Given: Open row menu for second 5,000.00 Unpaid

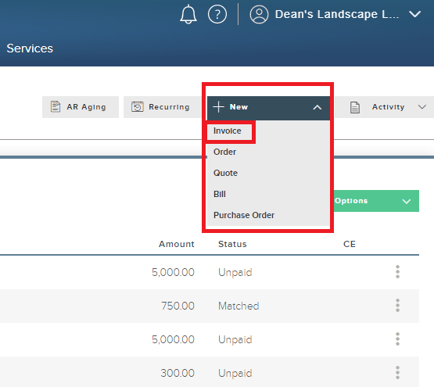Looking at the screenshot, I should pyautogui.click(x=397, y=339).
